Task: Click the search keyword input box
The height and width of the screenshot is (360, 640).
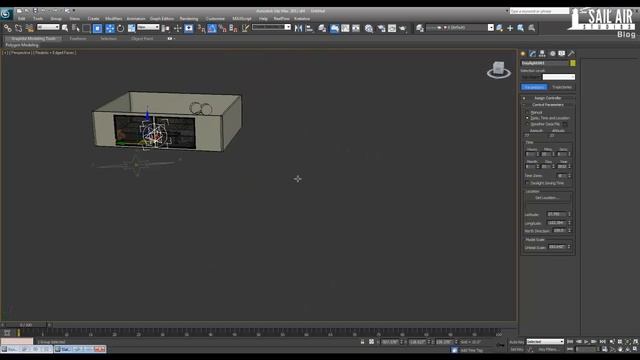Action: 539,11
